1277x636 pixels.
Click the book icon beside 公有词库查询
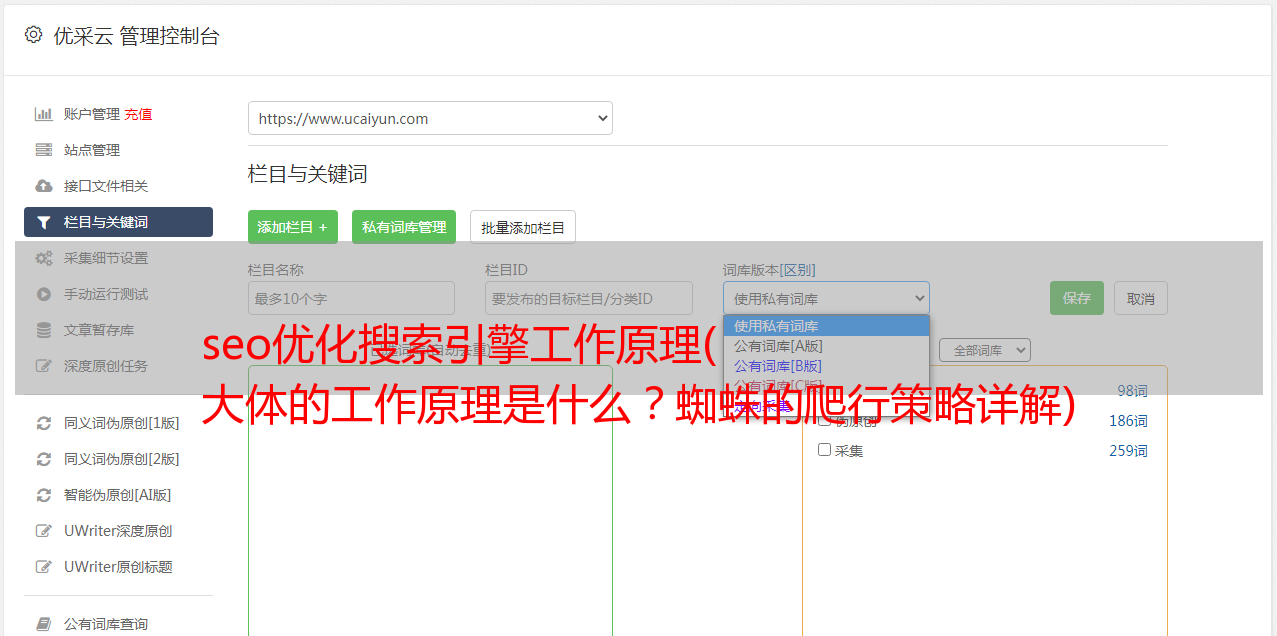click(44, 624)
